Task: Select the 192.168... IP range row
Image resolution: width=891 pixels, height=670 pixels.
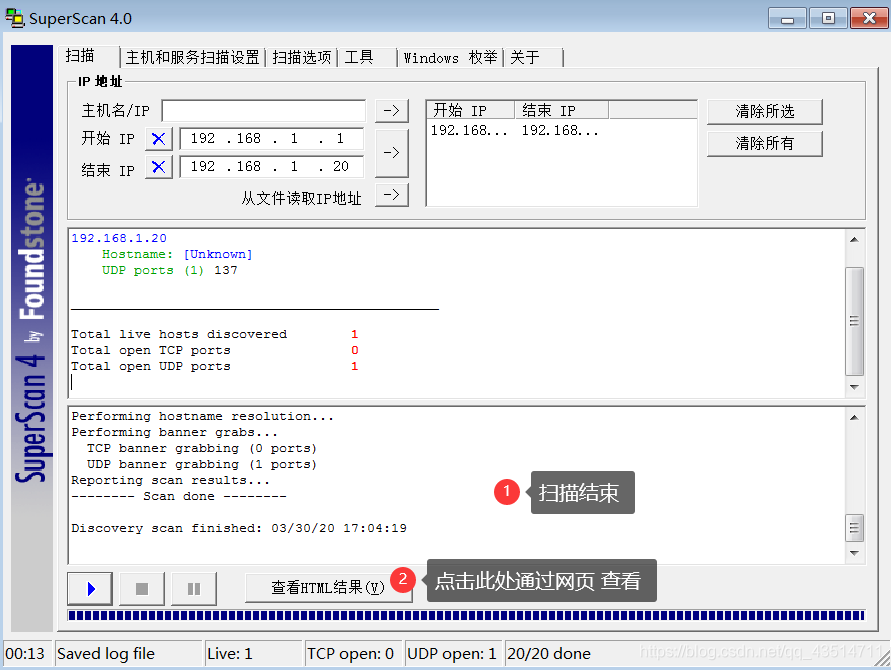Action: click(x=514, y=130)
